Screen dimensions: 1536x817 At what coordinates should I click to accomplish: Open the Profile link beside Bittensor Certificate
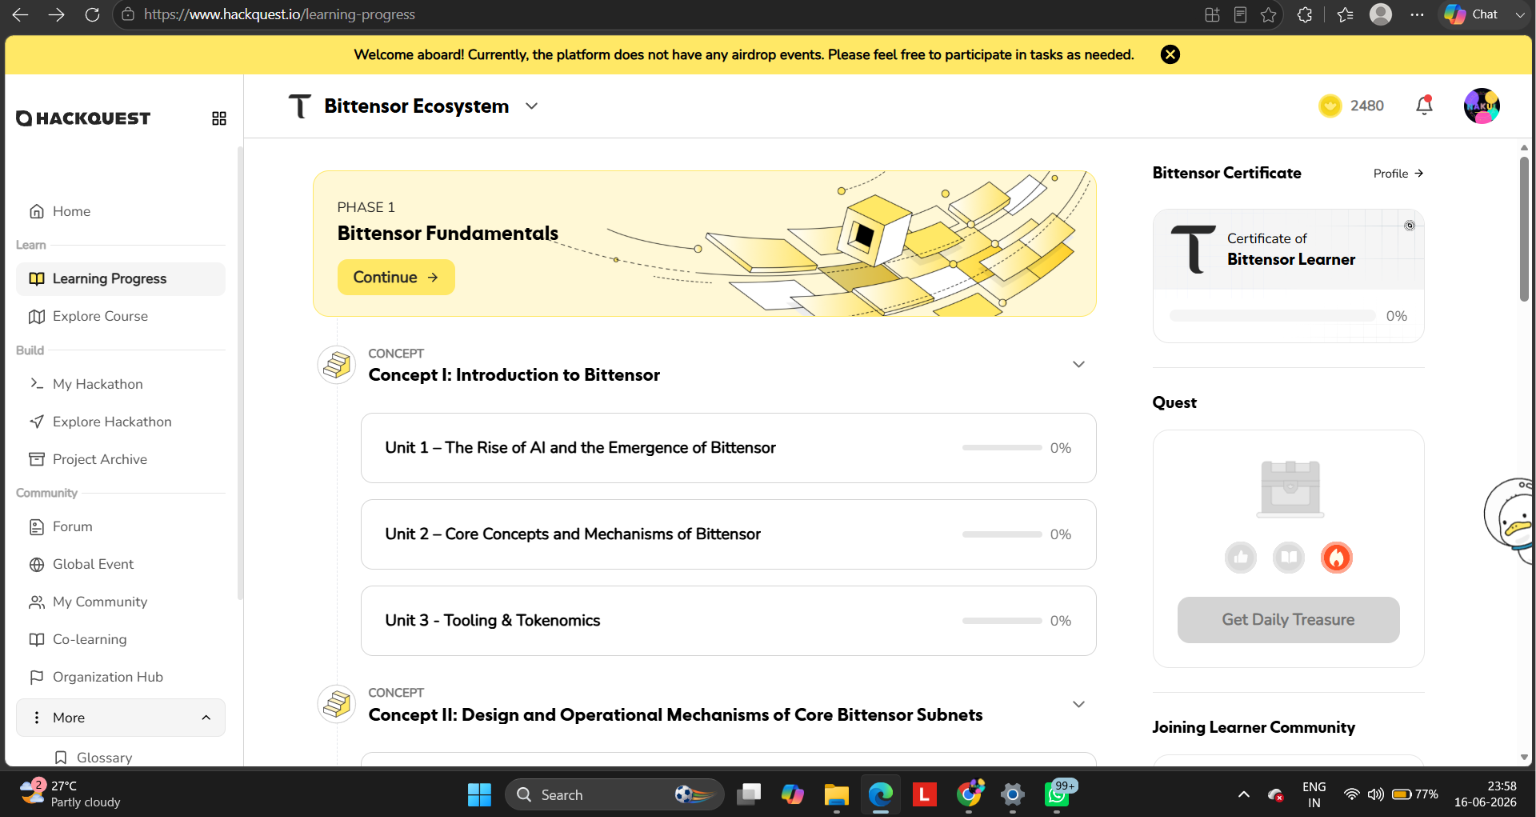click(x=1398, y=173)
